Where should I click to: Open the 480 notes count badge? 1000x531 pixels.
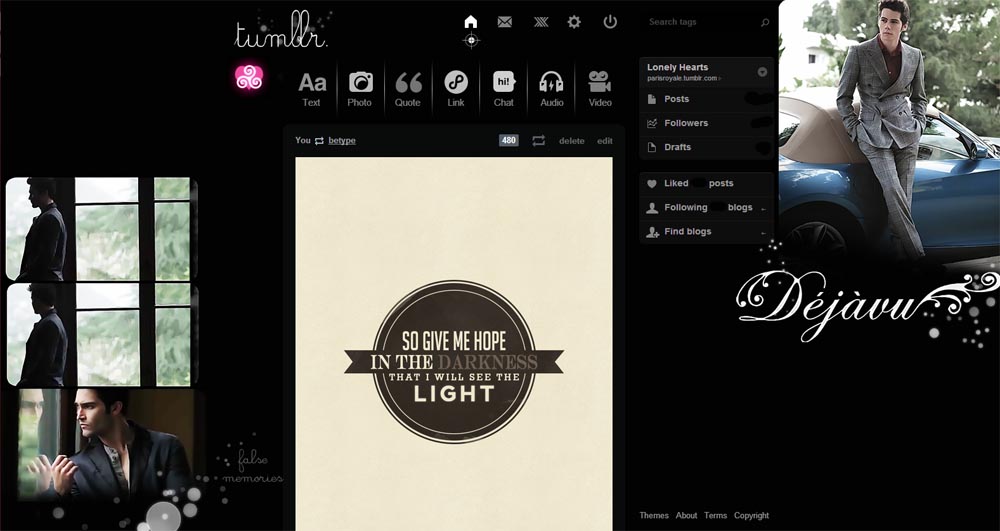508,140
